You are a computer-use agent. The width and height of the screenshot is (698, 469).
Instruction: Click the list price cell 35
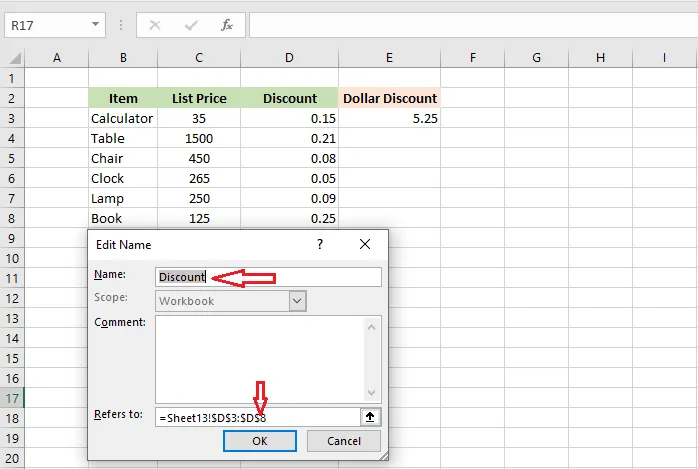click(x=199, y=118)
